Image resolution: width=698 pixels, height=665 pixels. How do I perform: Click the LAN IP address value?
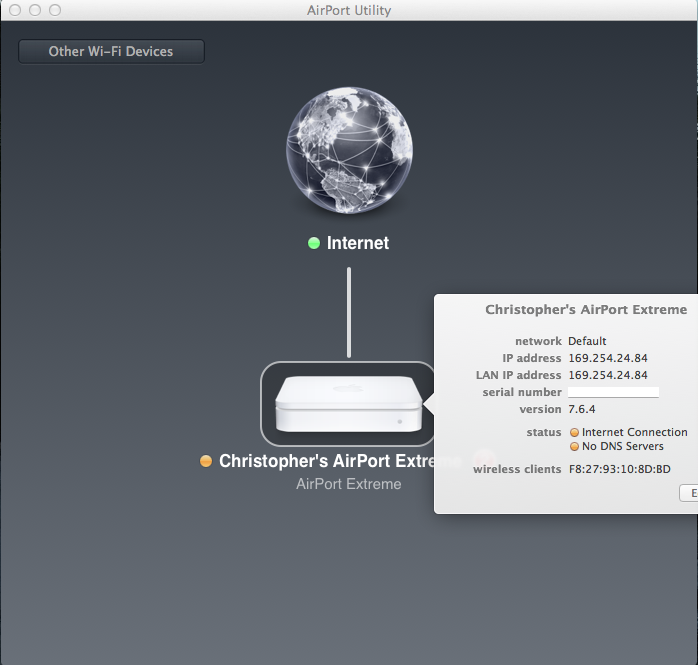pyautogui.click(x=608, y=375)
